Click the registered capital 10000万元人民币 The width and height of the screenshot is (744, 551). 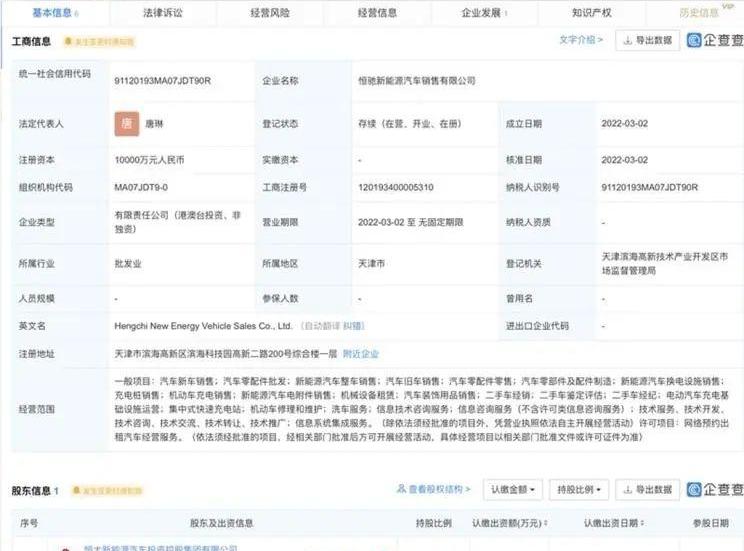coord(149,160)
